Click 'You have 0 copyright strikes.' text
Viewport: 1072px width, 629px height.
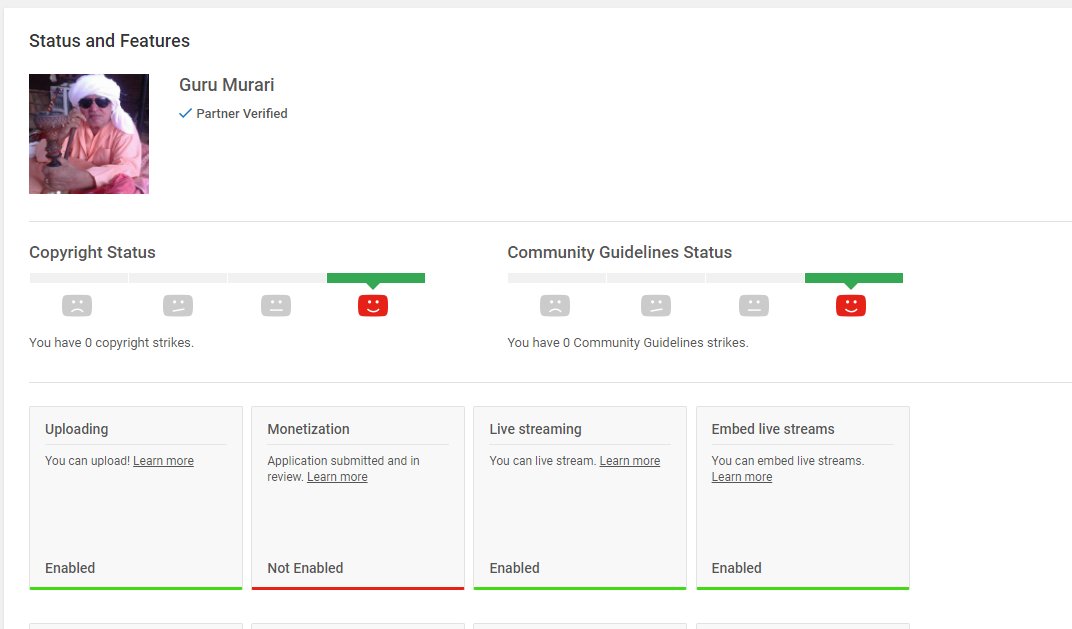[x=111, y=343]
